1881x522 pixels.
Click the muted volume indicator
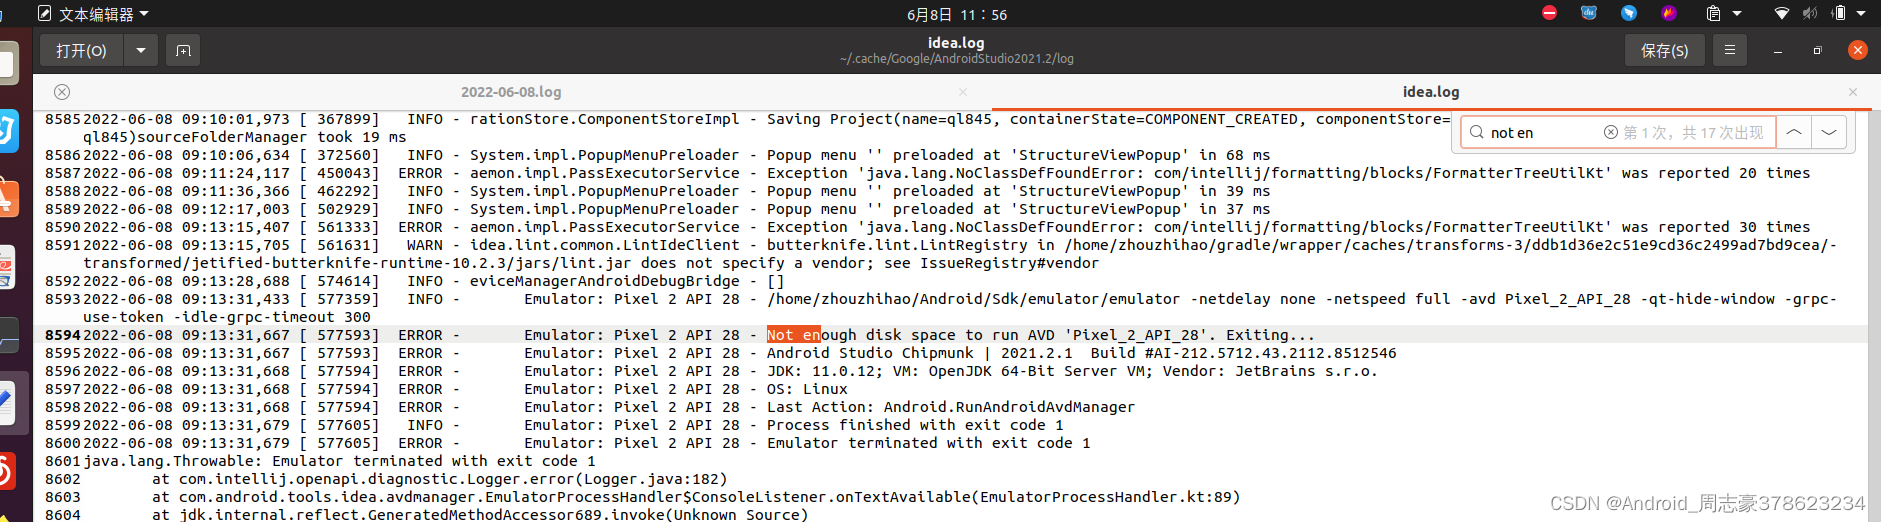point(1810,13)
